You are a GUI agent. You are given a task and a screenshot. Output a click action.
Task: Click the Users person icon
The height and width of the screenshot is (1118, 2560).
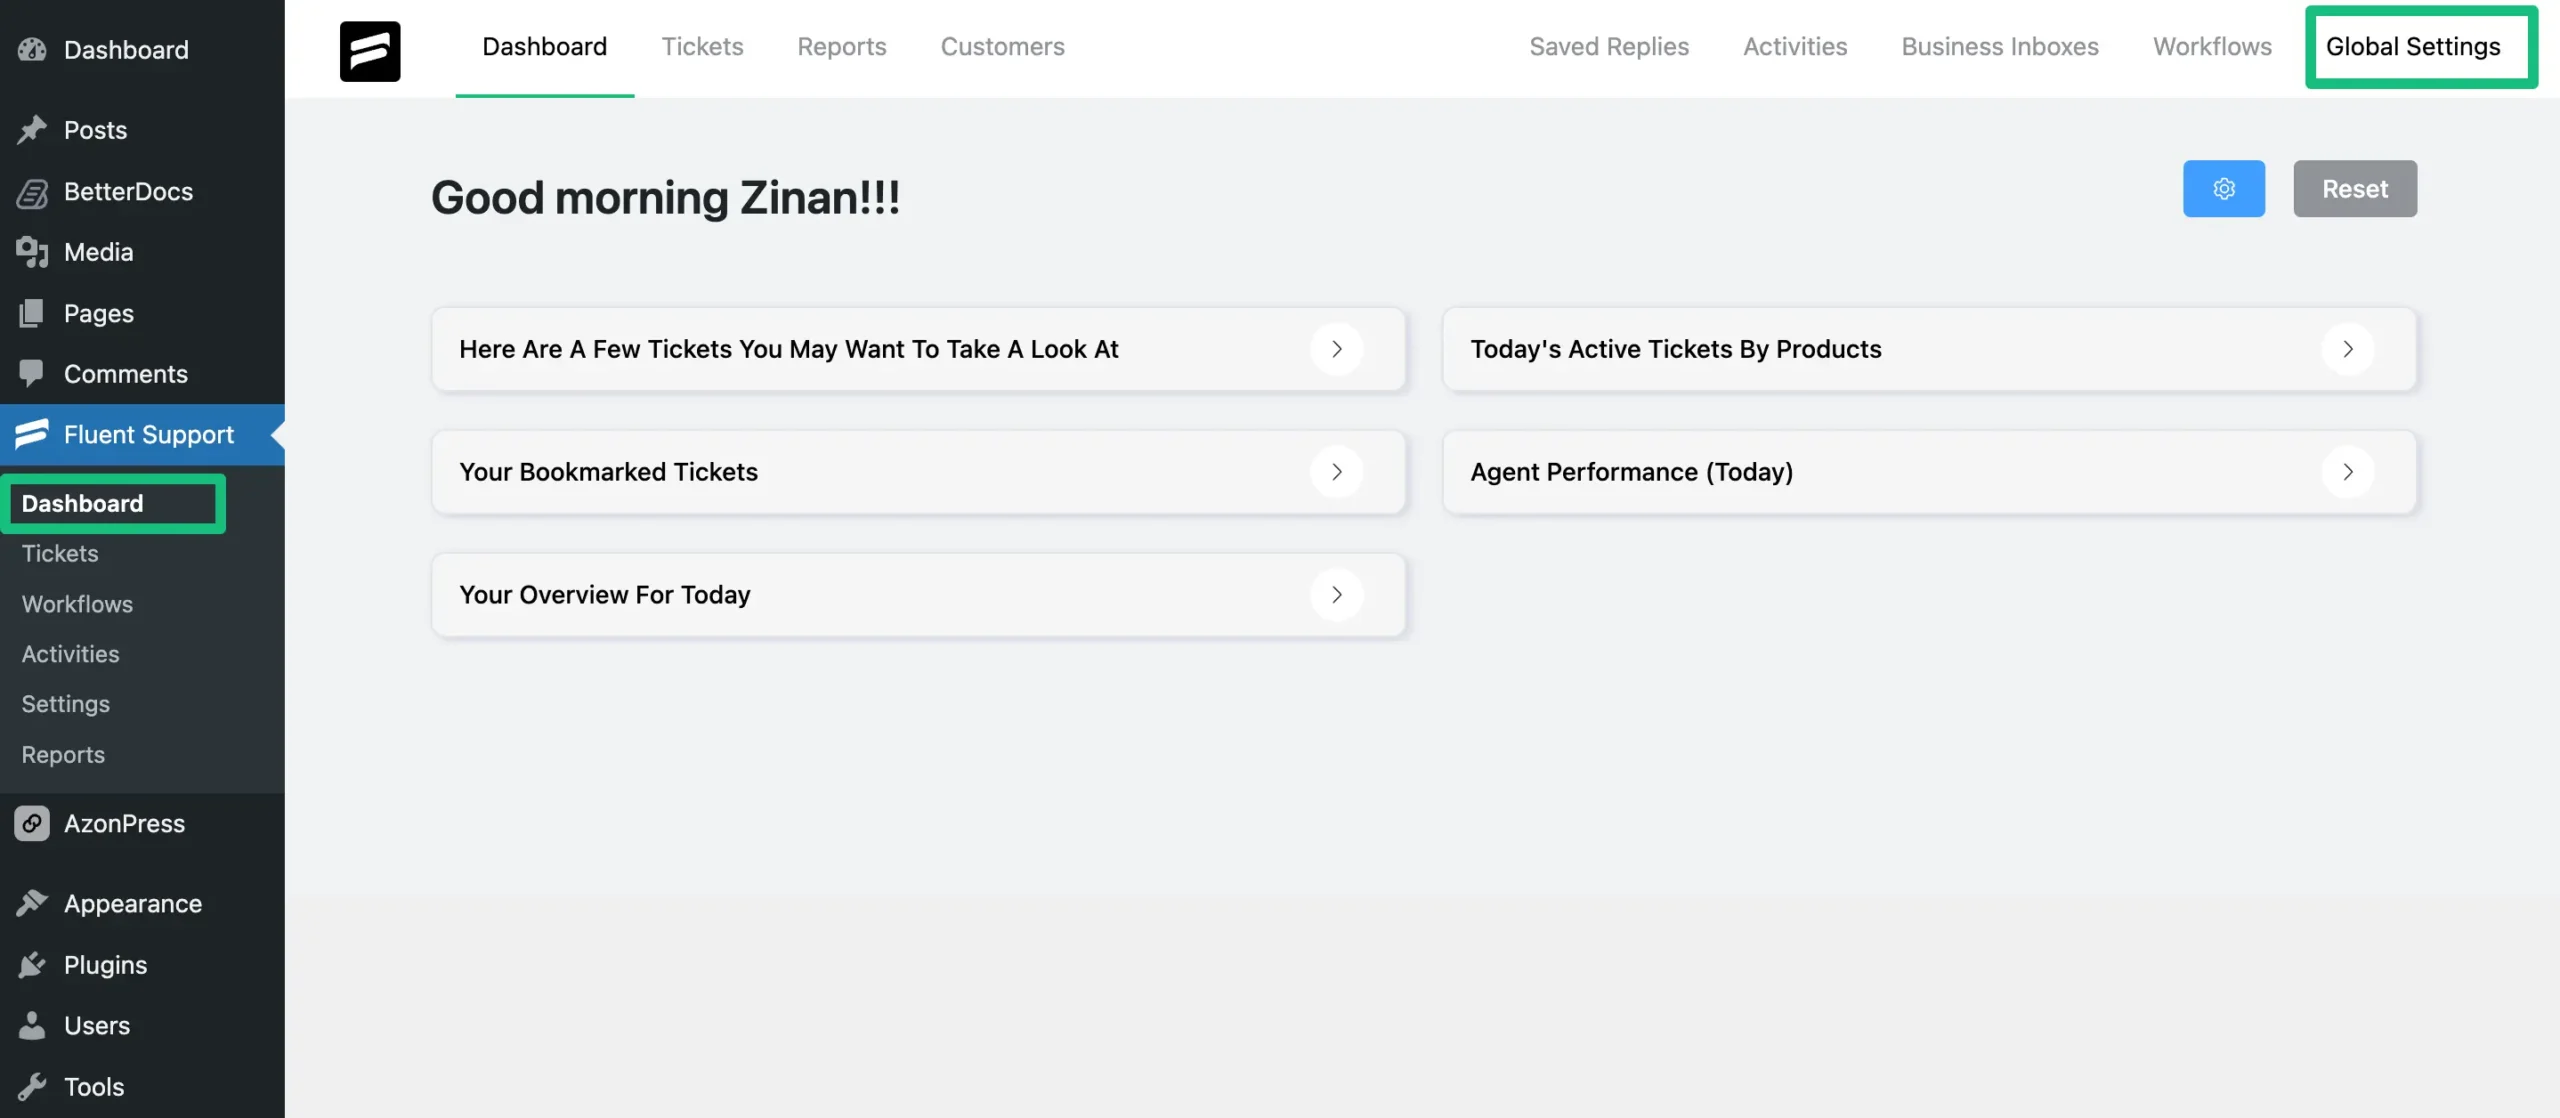[x=32, y=1026]
